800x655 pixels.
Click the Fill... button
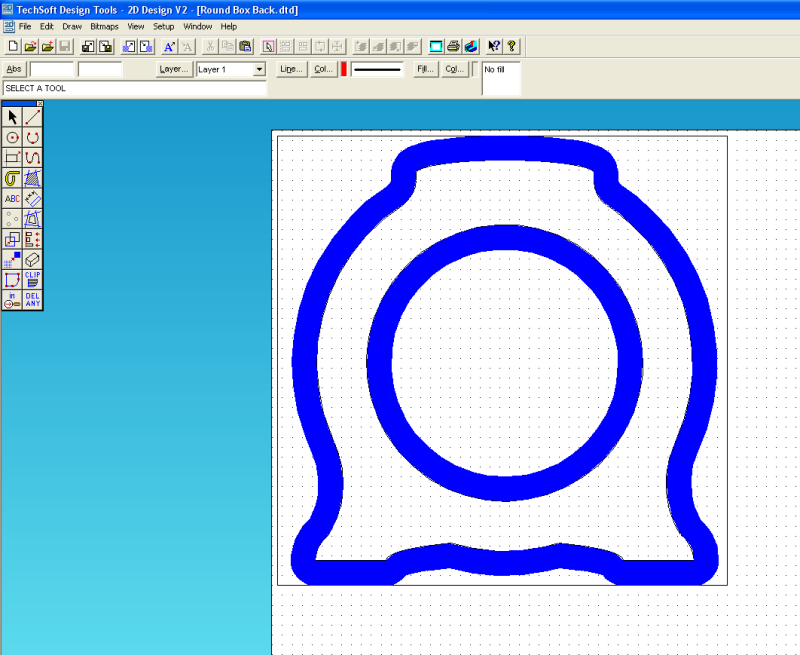425,69
